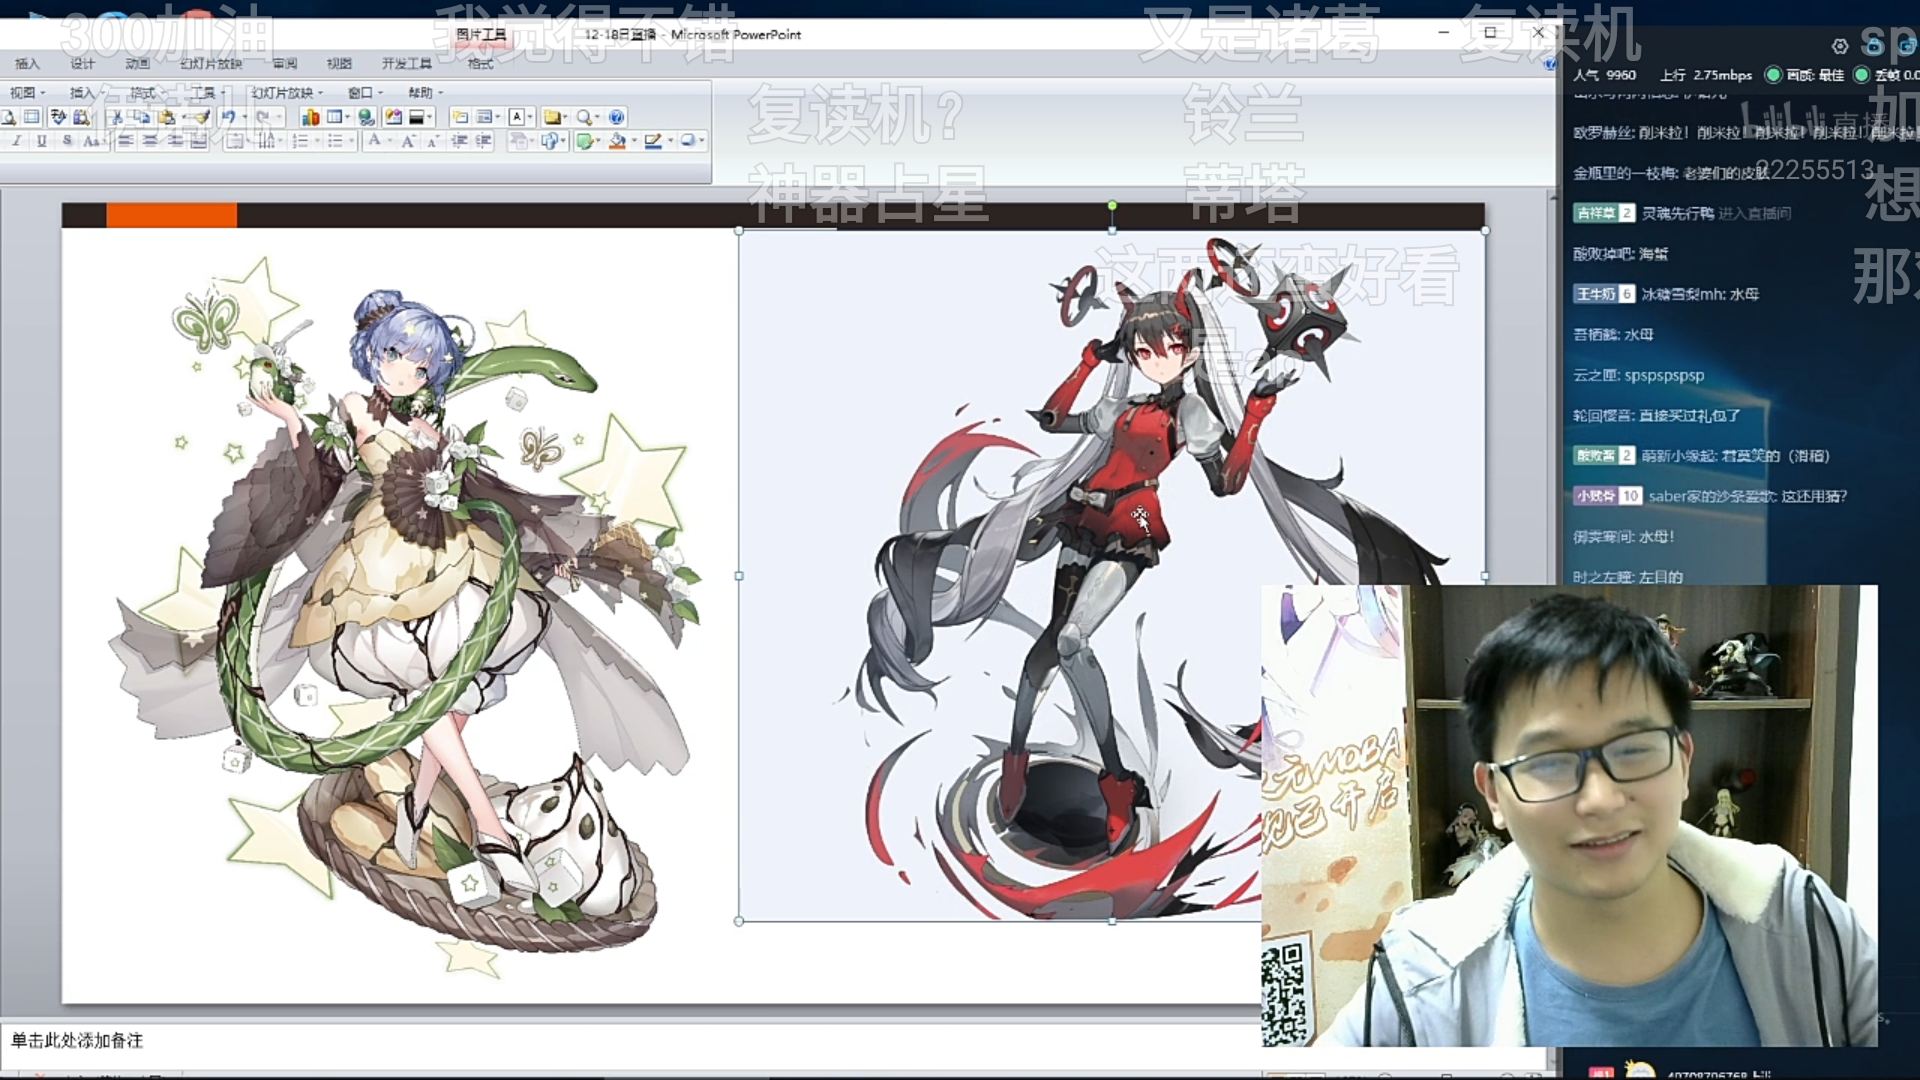Expand the 窗口 classic menu dropdown
Viewport: 1920px width, 1080px height.
tap(366, 93)
